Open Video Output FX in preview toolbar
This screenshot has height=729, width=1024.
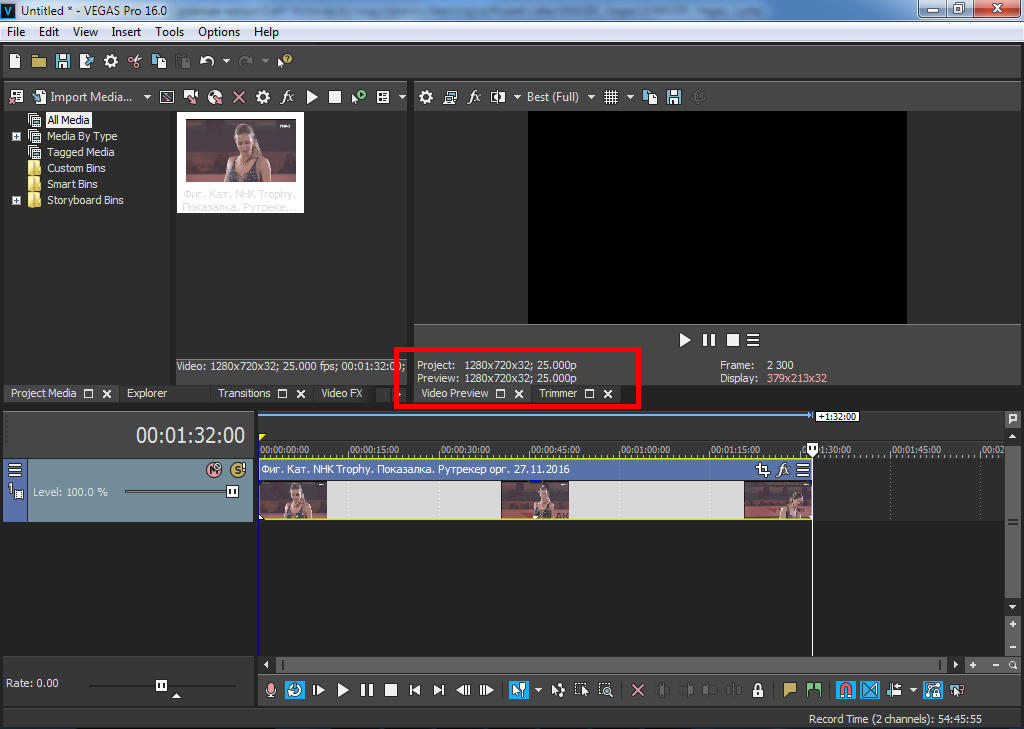(x=474, y=97)
